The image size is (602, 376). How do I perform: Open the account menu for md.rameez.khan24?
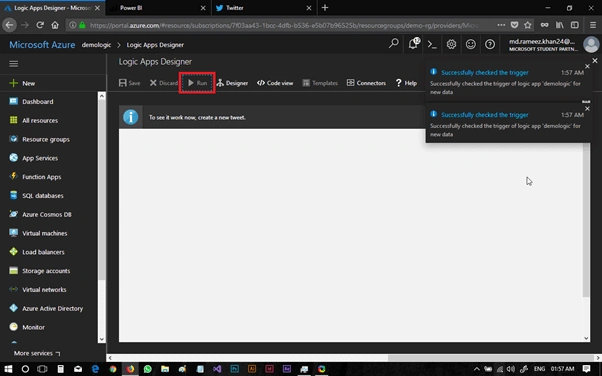click(x=553, y=45)
